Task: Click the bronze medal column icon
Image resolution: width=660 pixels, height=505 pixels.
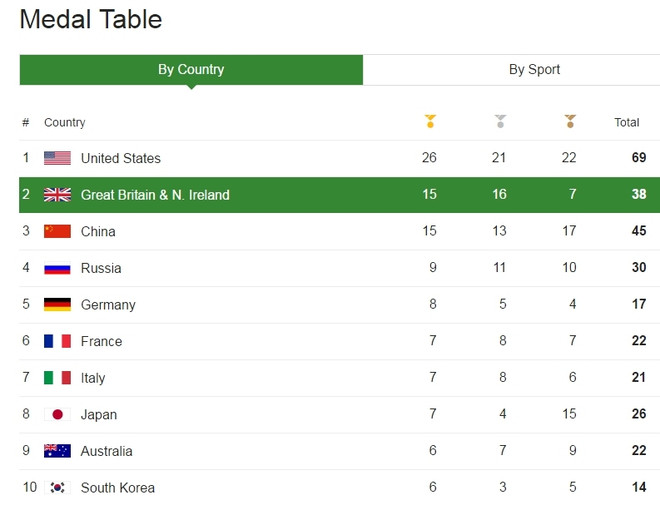Action: pos(570,121)
